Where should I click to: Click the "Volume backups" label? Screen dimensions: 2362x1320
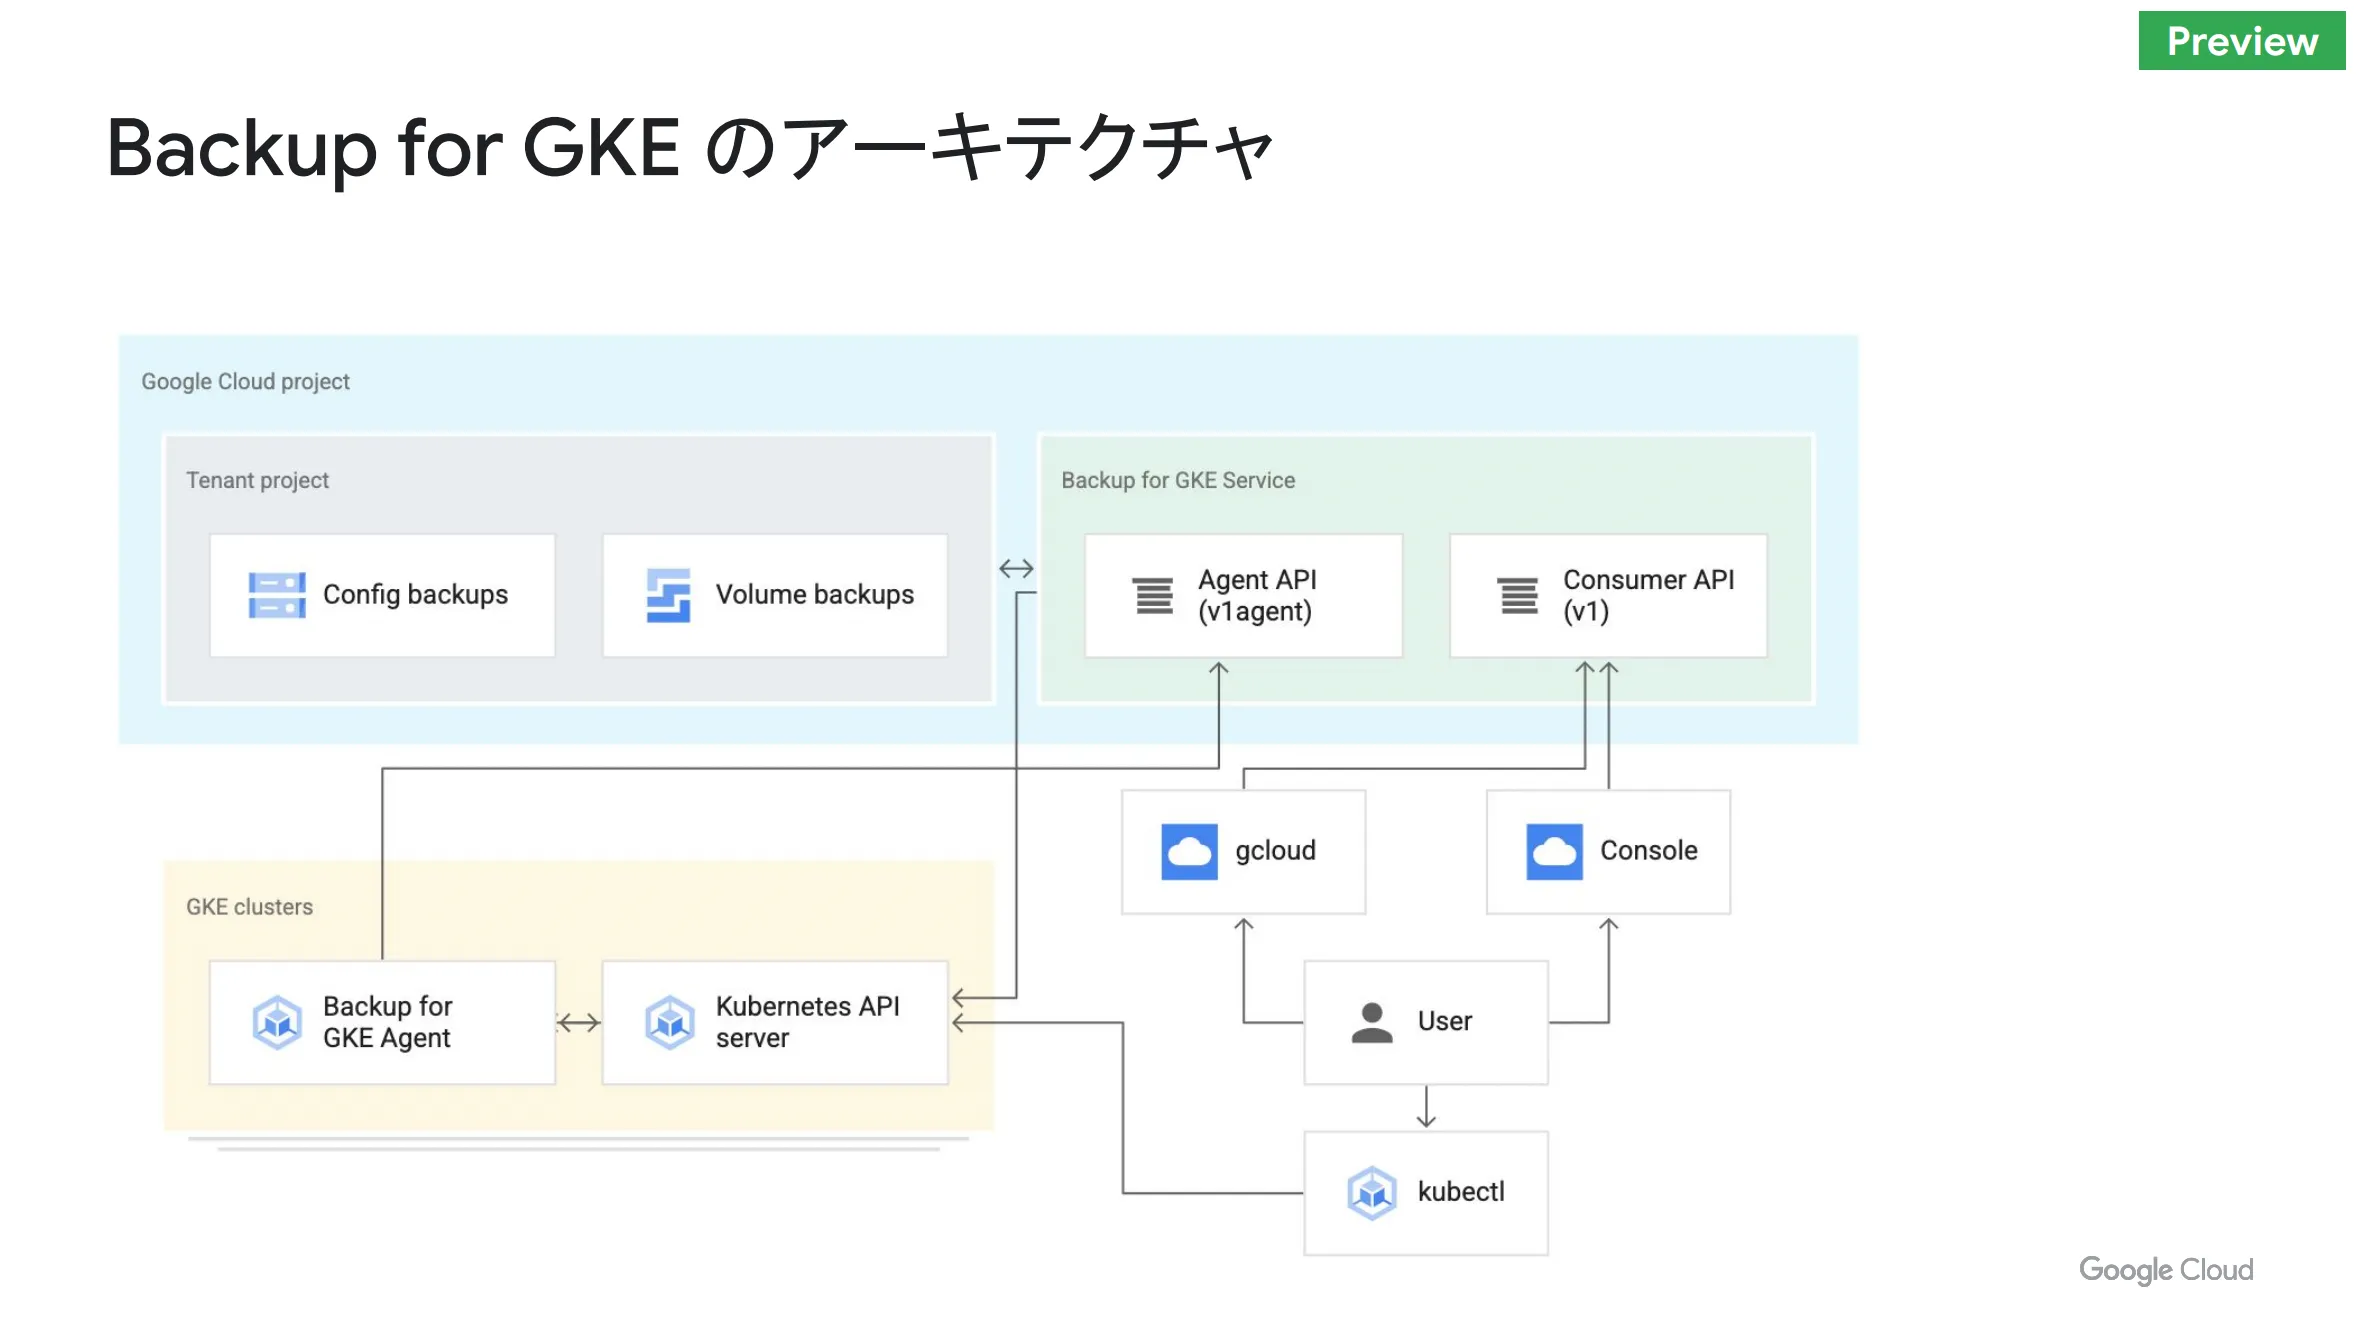pos(814,595)
